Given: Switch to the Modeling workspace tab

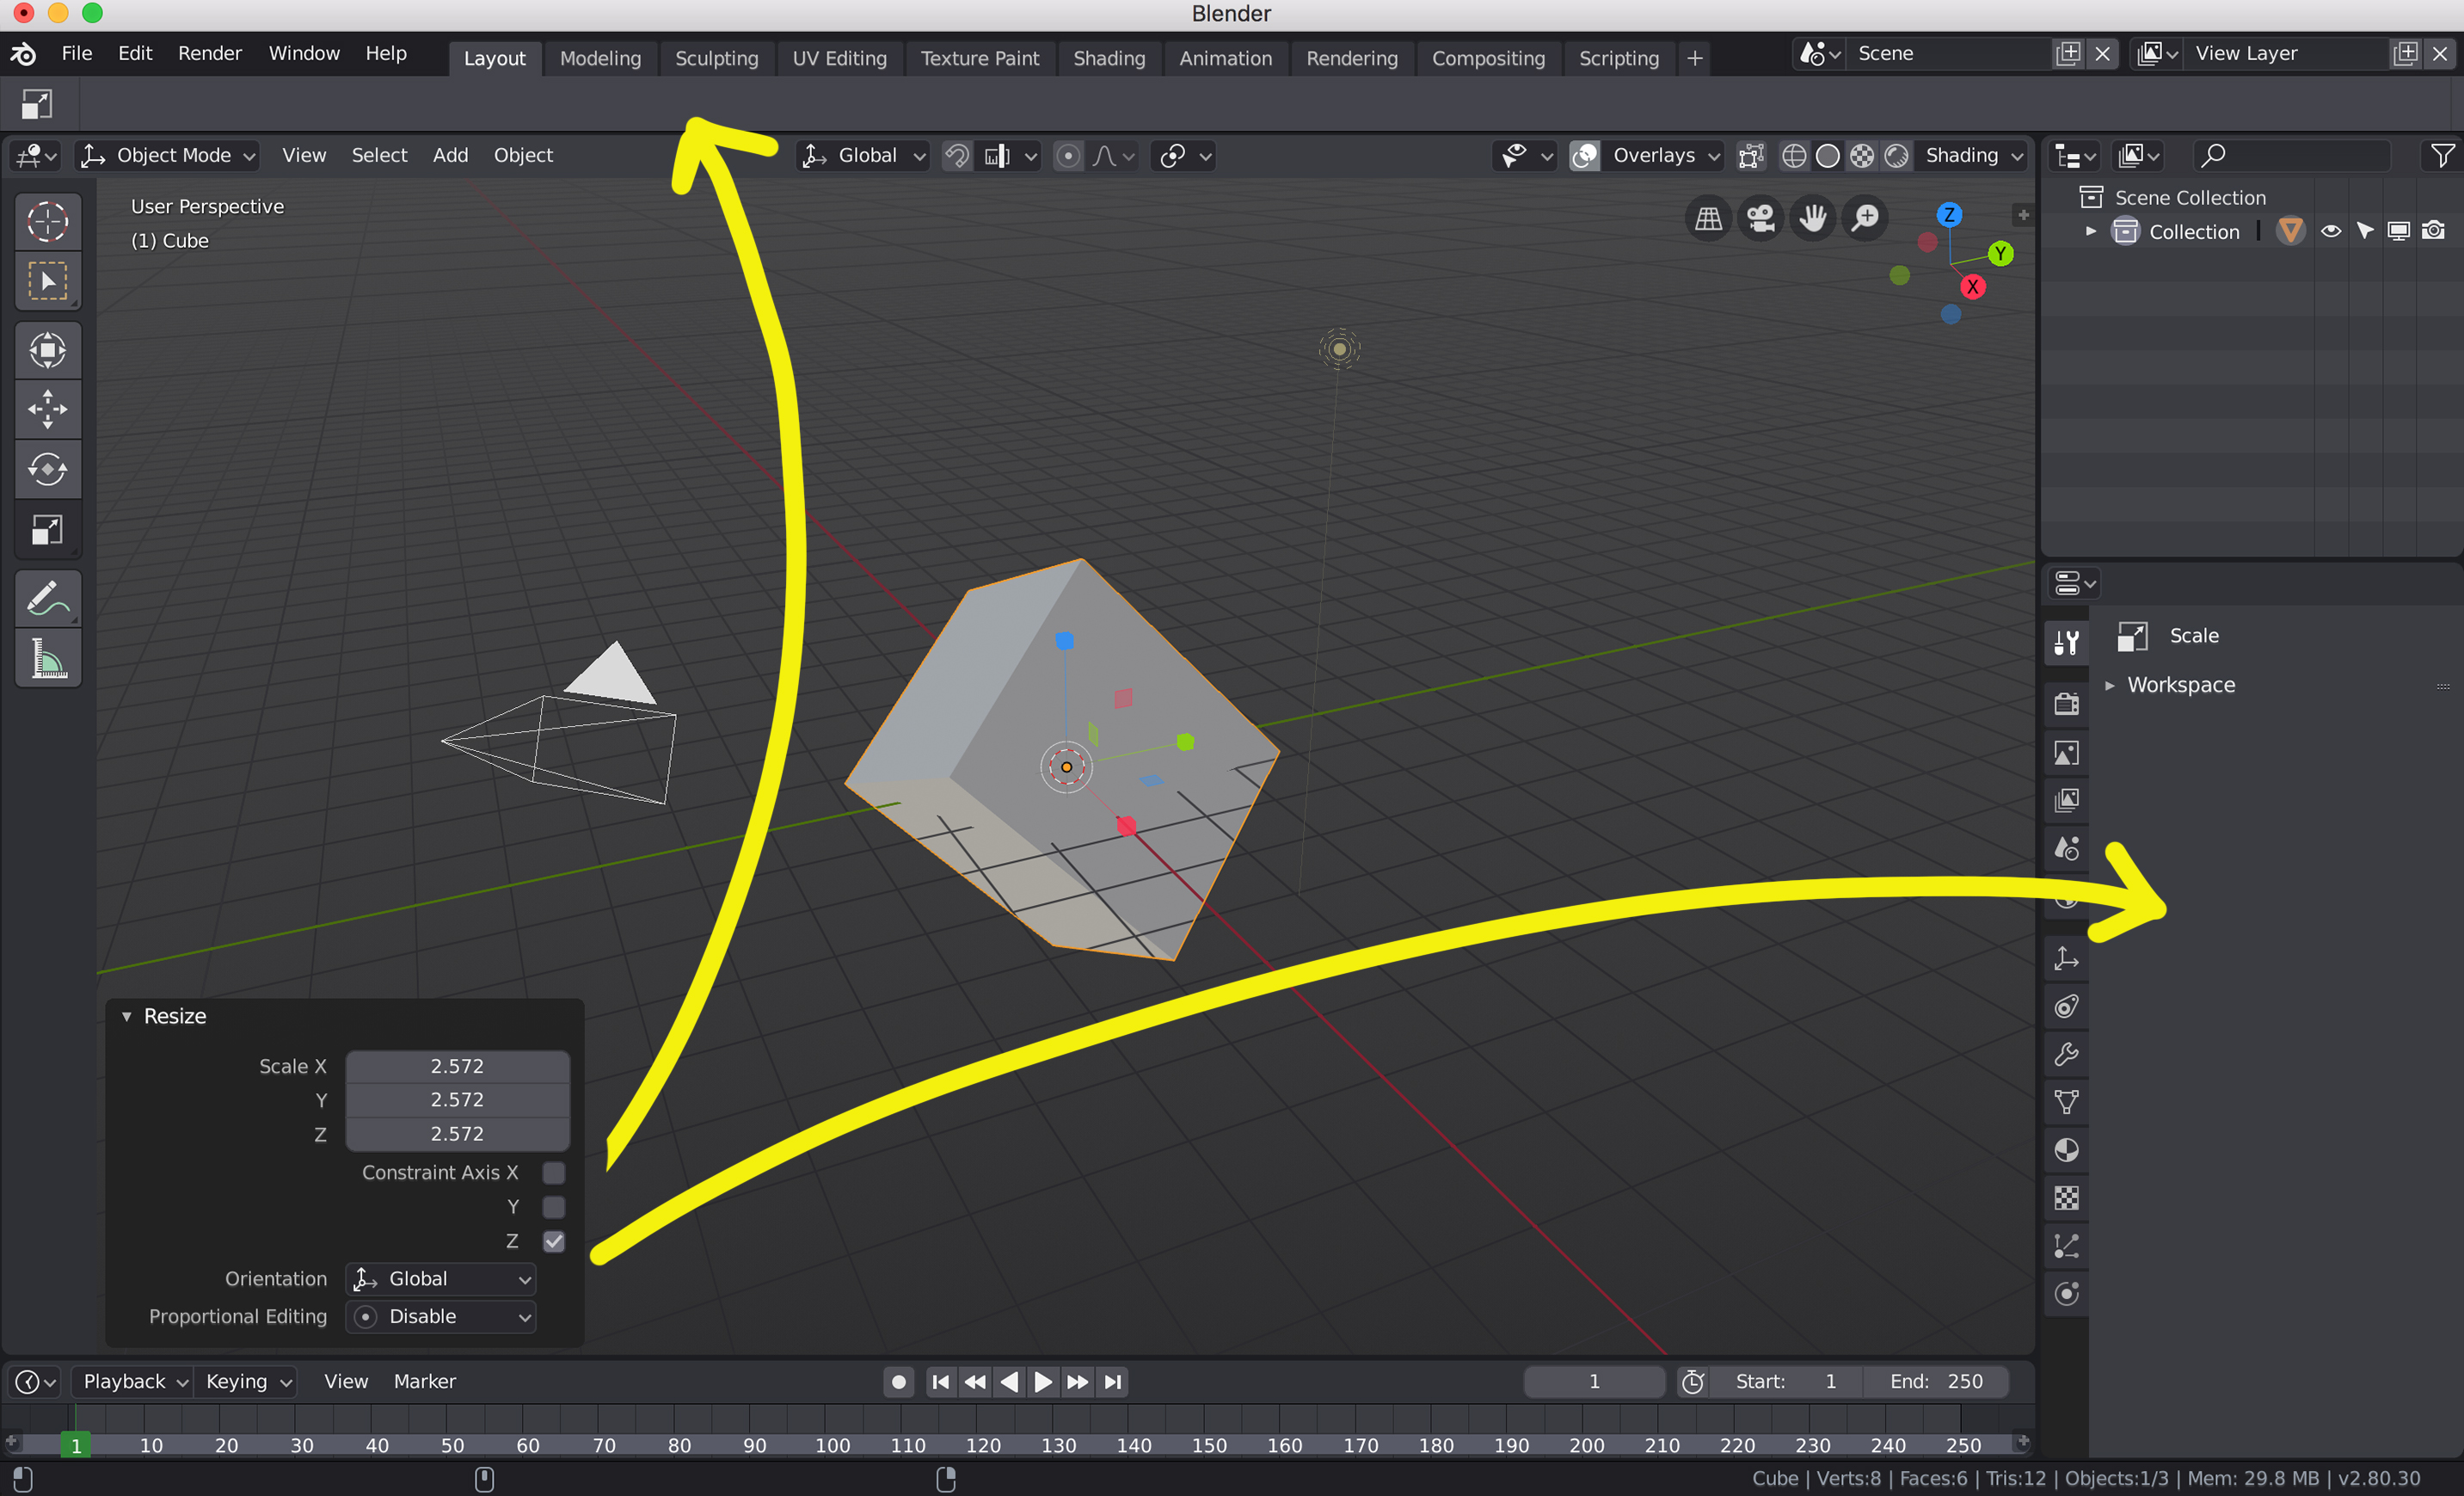Looking at the screenshot, I should click(600, 58).
